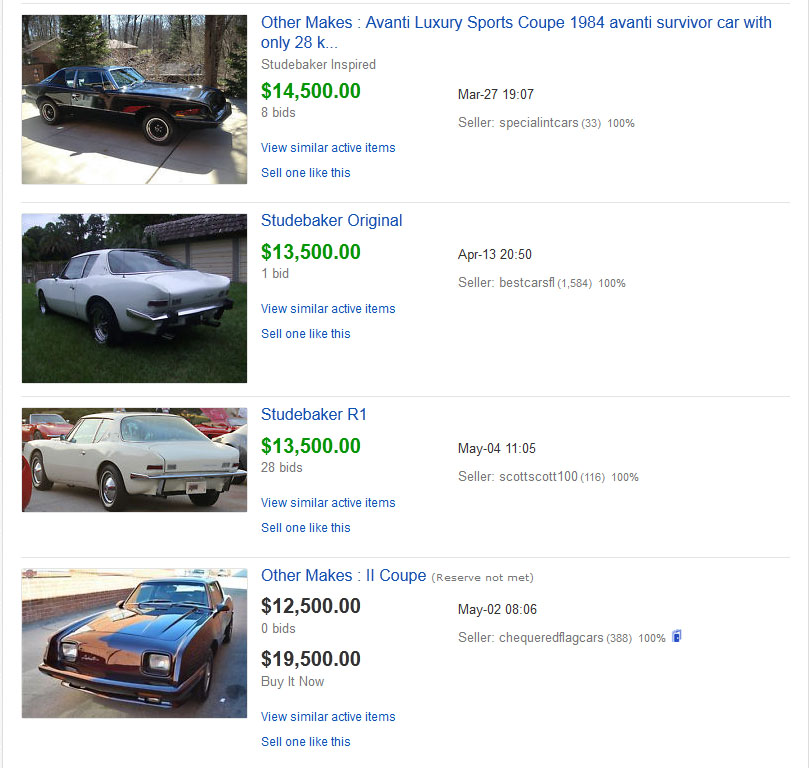The image size is (809, 768).
Task: Open the Studebaker Original car thumbnail
Action: click(134, 298)
